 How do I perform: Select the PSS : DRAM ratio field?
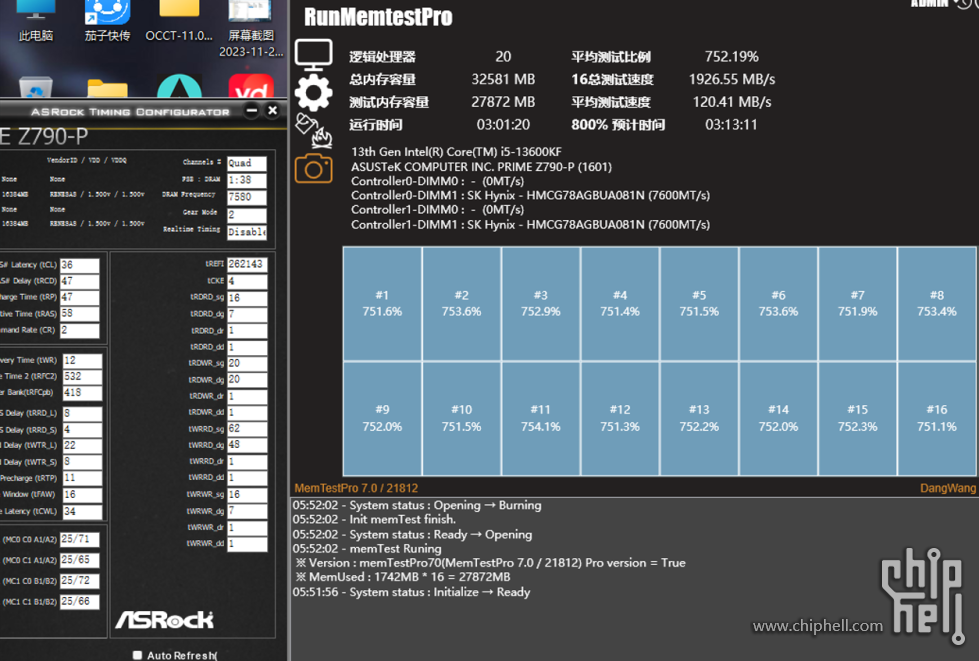click(x=247, y=180)
